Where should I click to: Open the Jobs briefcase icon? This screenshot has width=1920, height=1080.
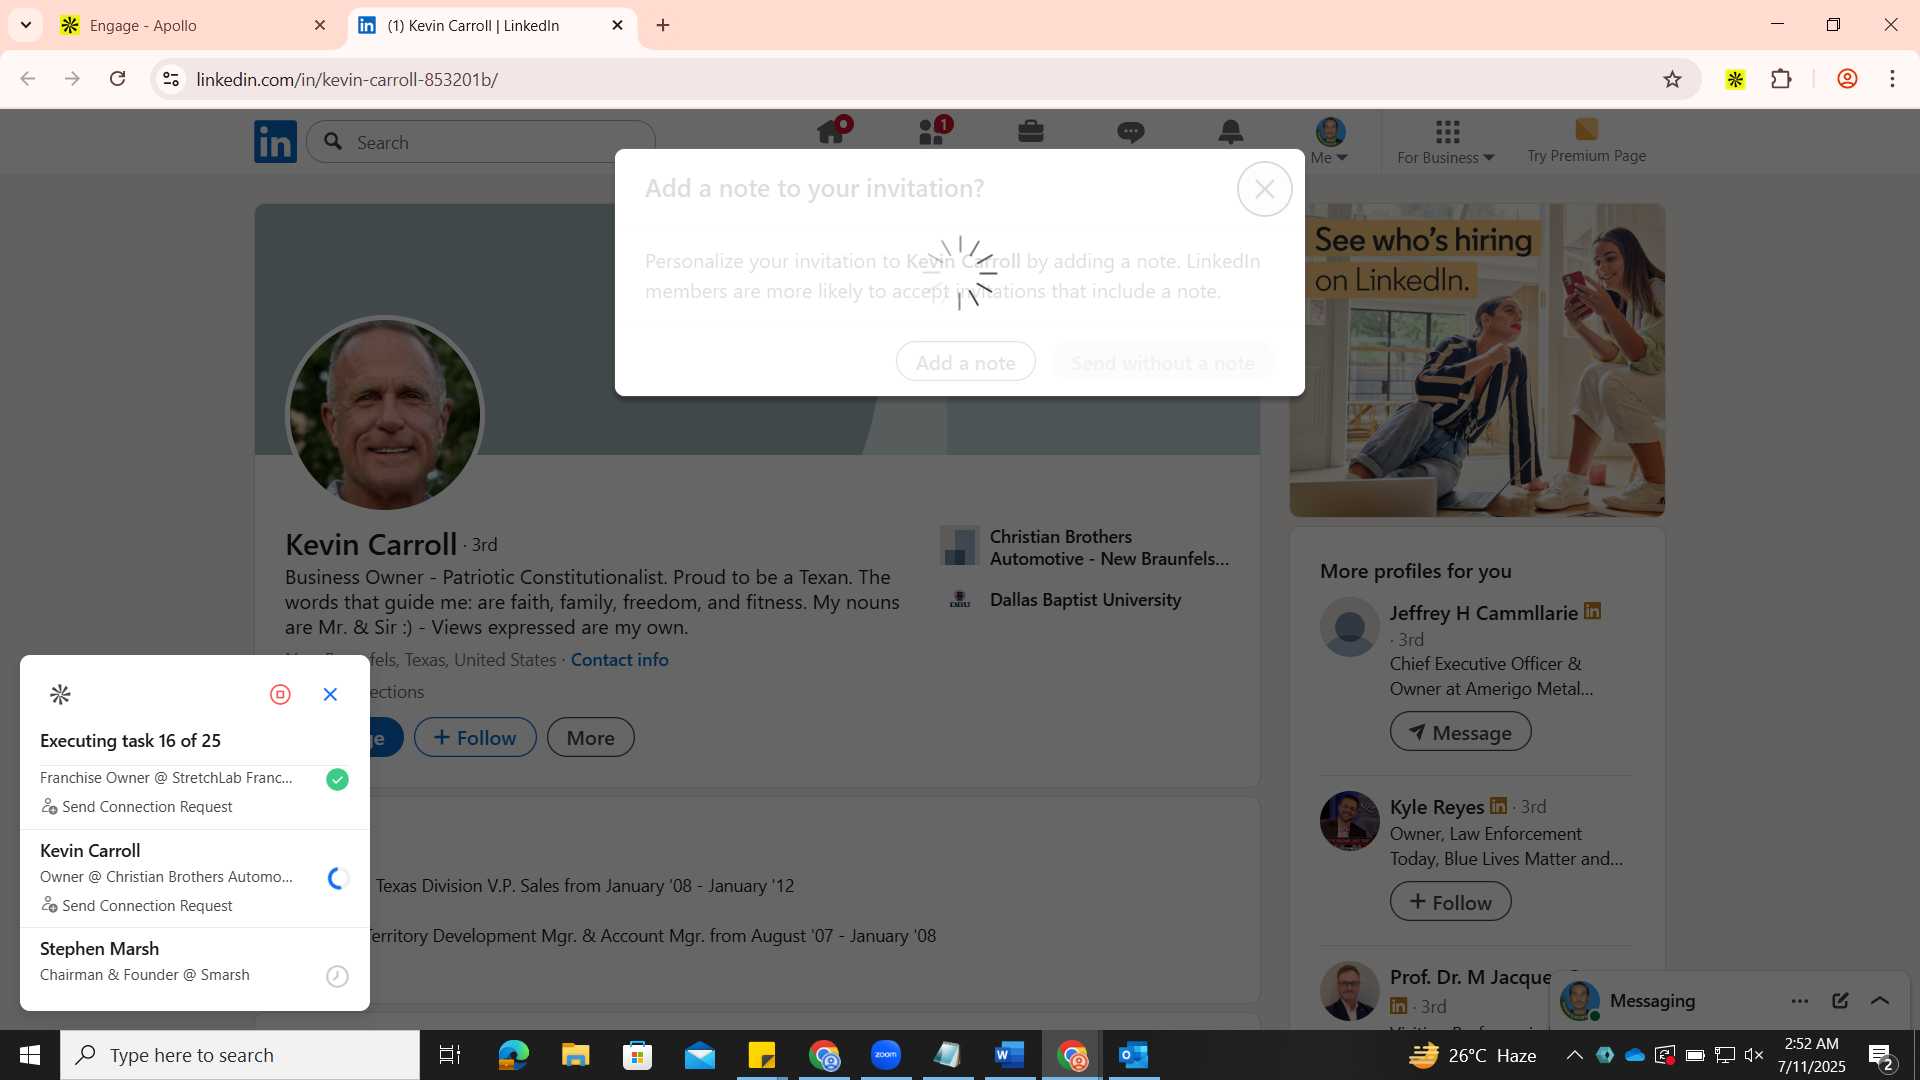point(1031,131)
